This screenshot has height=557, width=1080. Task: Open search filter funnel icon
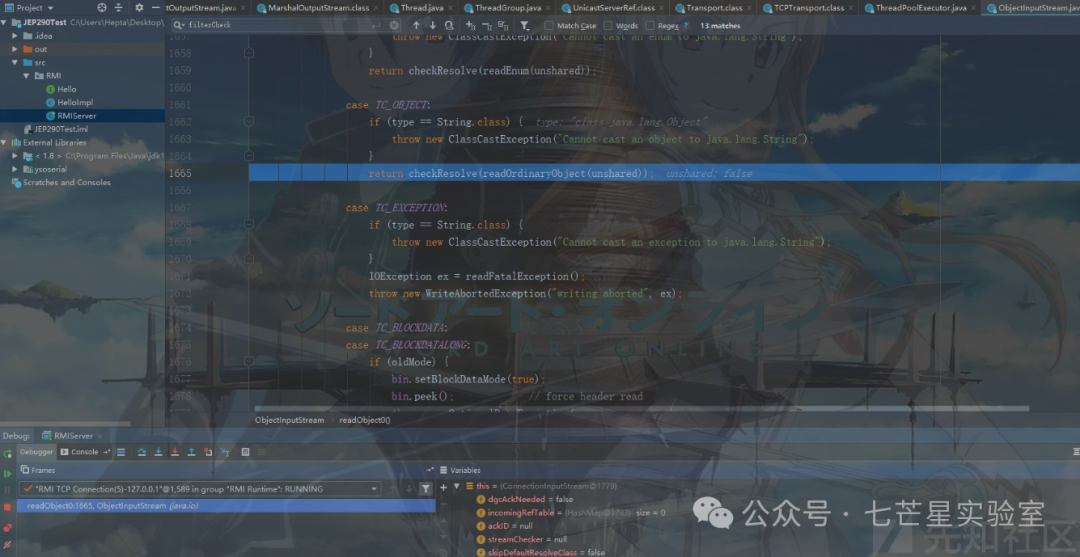tap(525, 25)
